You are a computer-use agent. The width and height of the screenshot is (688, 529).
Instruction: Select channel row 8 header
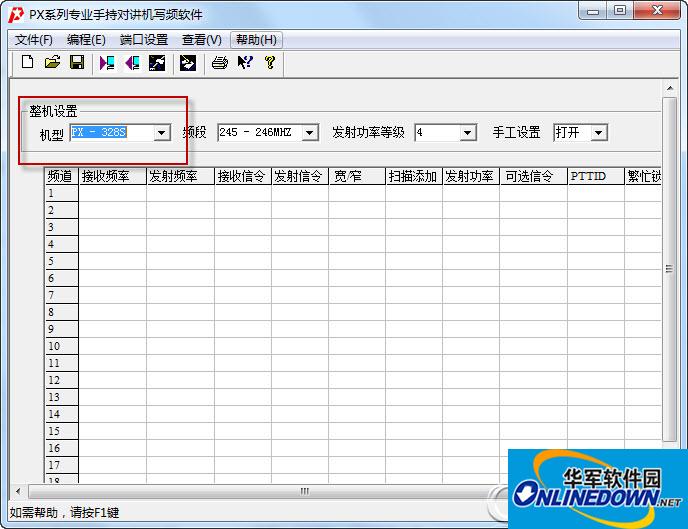tap(62, 312)
